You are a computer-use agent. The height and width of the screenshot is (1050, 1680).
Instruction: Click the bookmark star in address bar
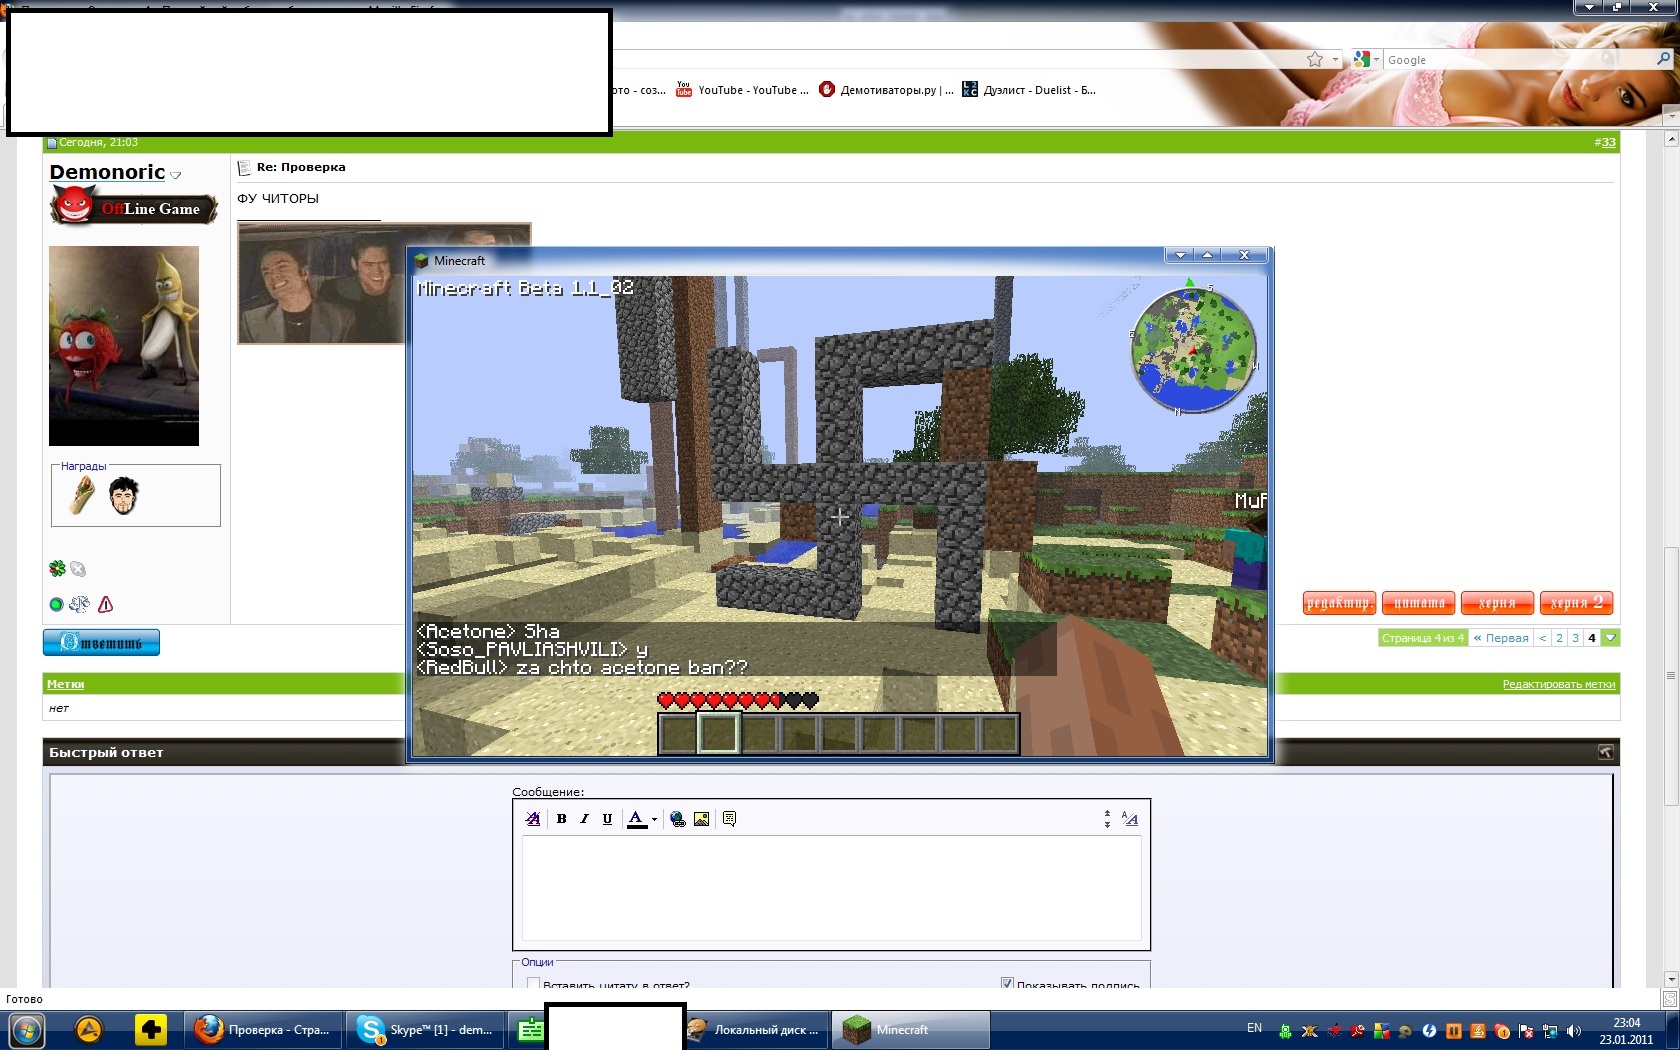click(1315, 60)
